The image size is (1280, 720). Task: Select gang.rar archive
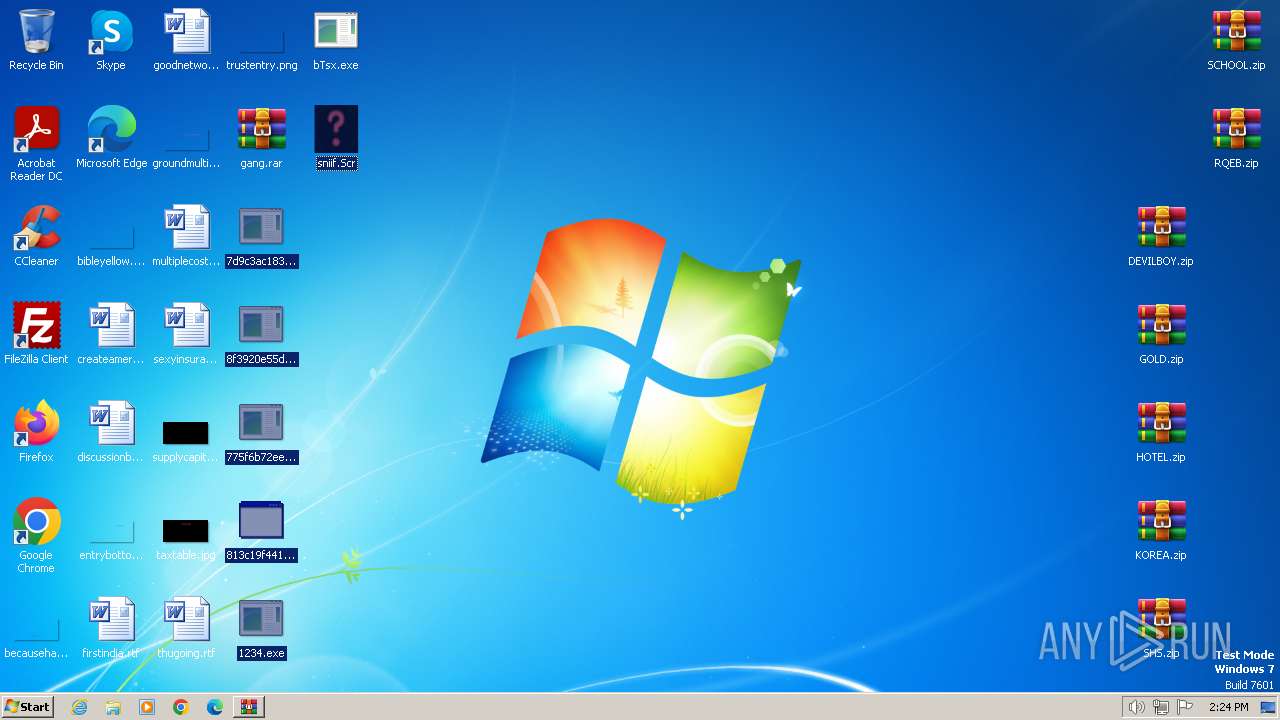click(262, 138)
